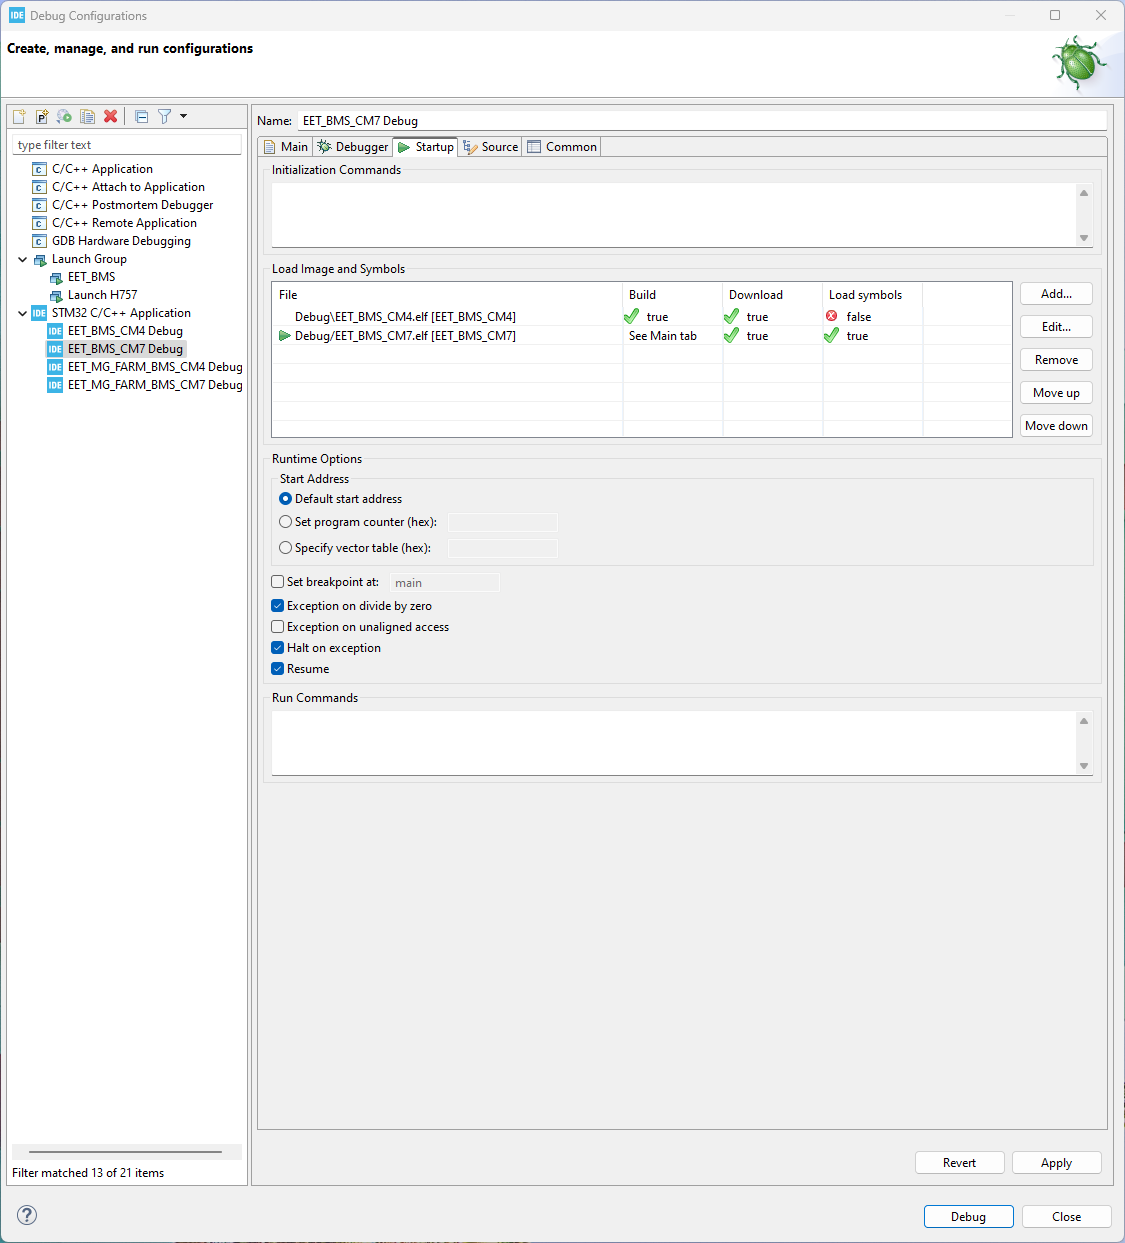The image size is (1125, 1243).
Task: Click the Run Commands text area
Action: tap(674, 743)
